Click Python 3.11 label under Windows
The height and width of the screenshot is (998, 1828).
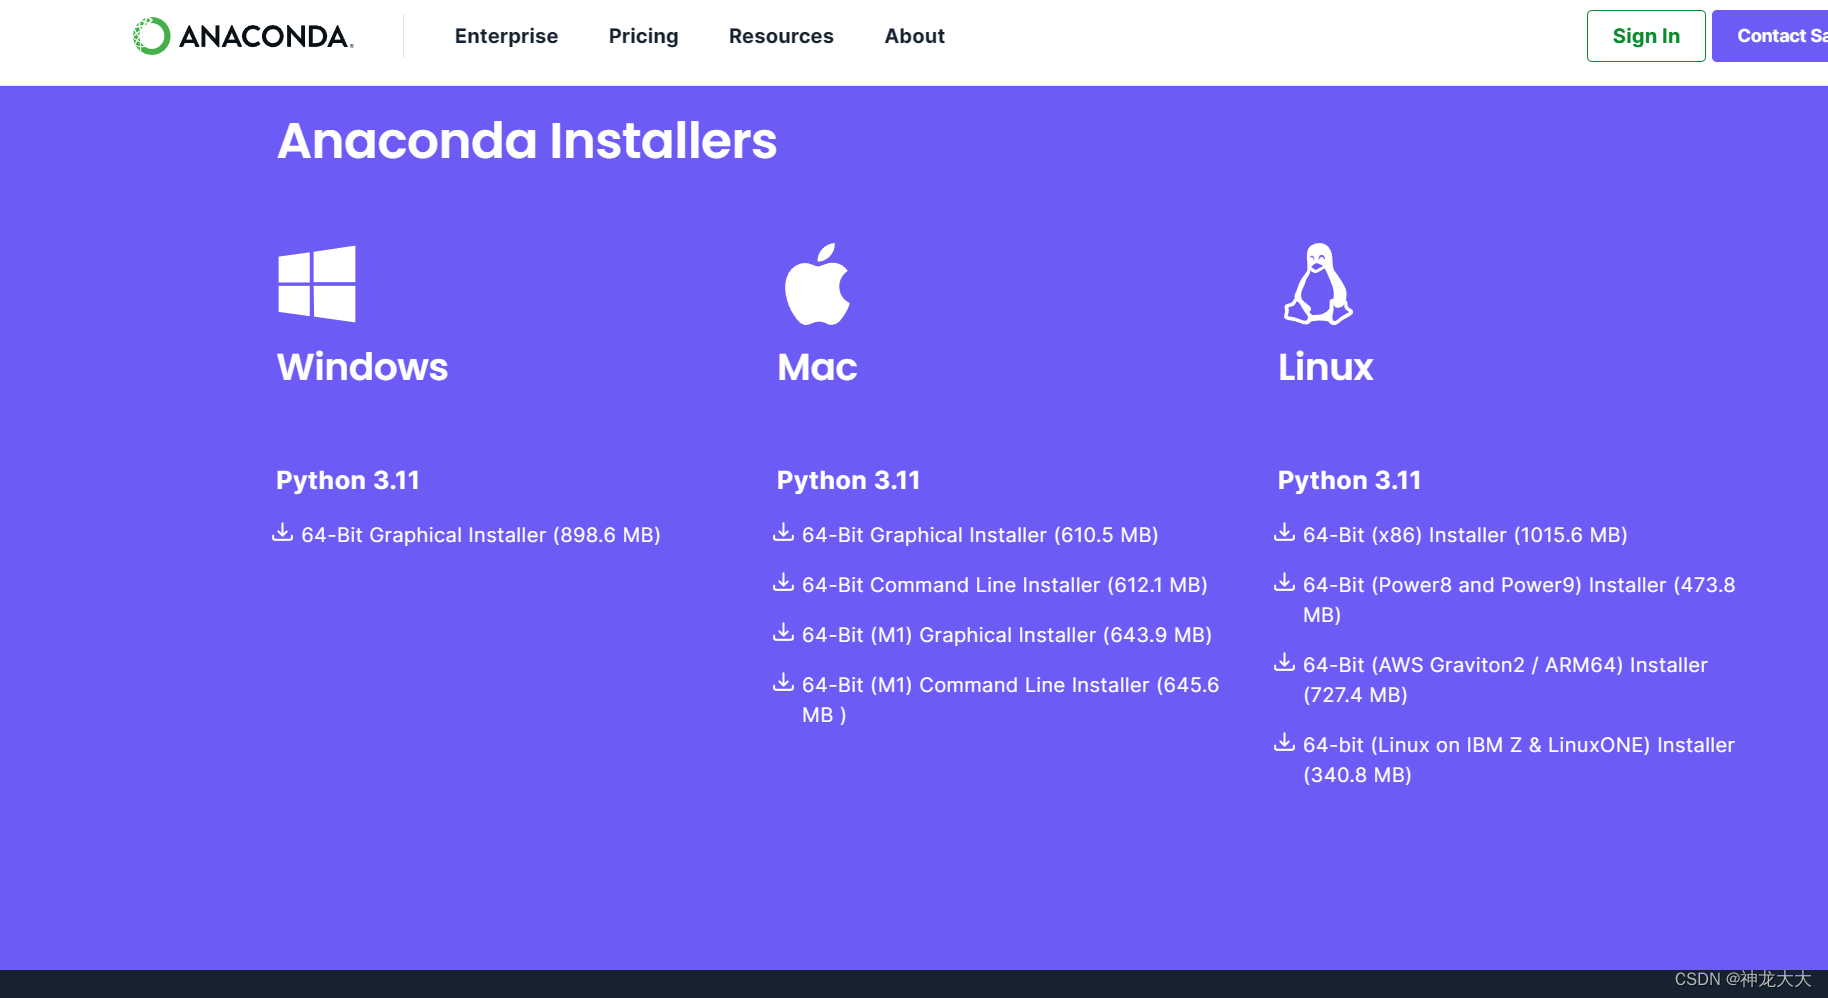click(348, 480)
